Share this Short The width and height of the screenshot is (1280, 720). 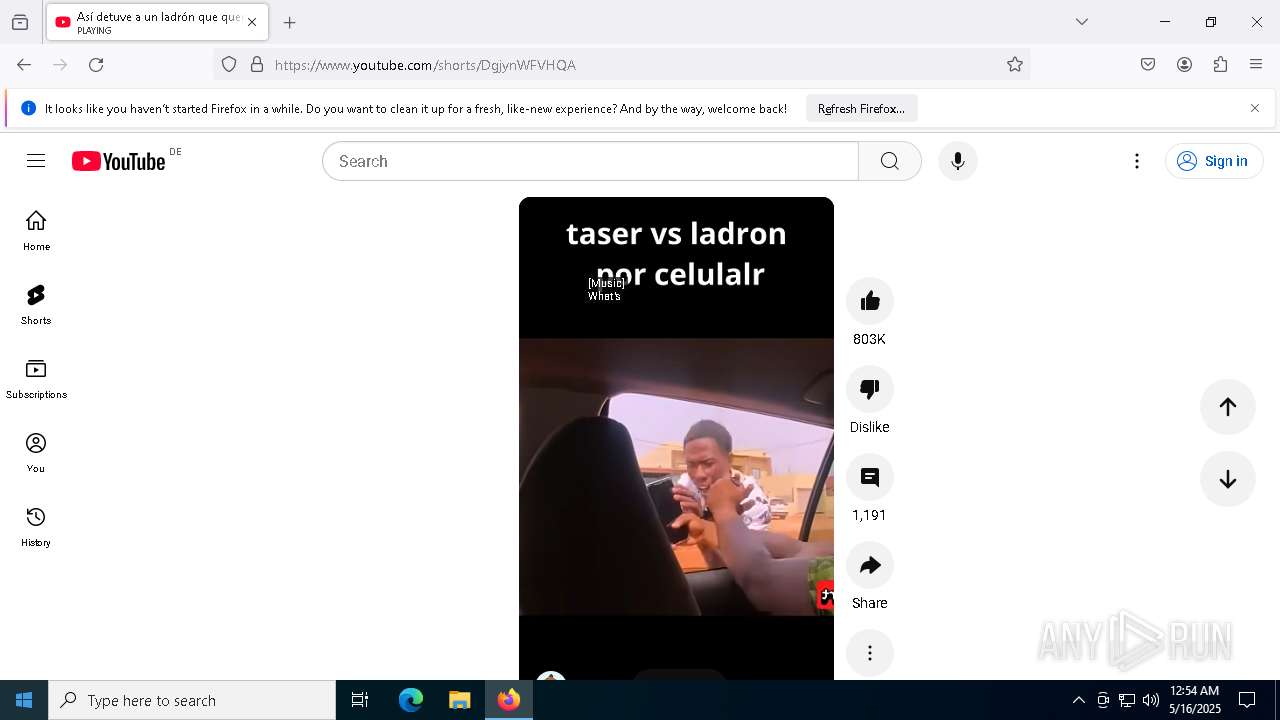pyautogui.click(x=870, y=565)
